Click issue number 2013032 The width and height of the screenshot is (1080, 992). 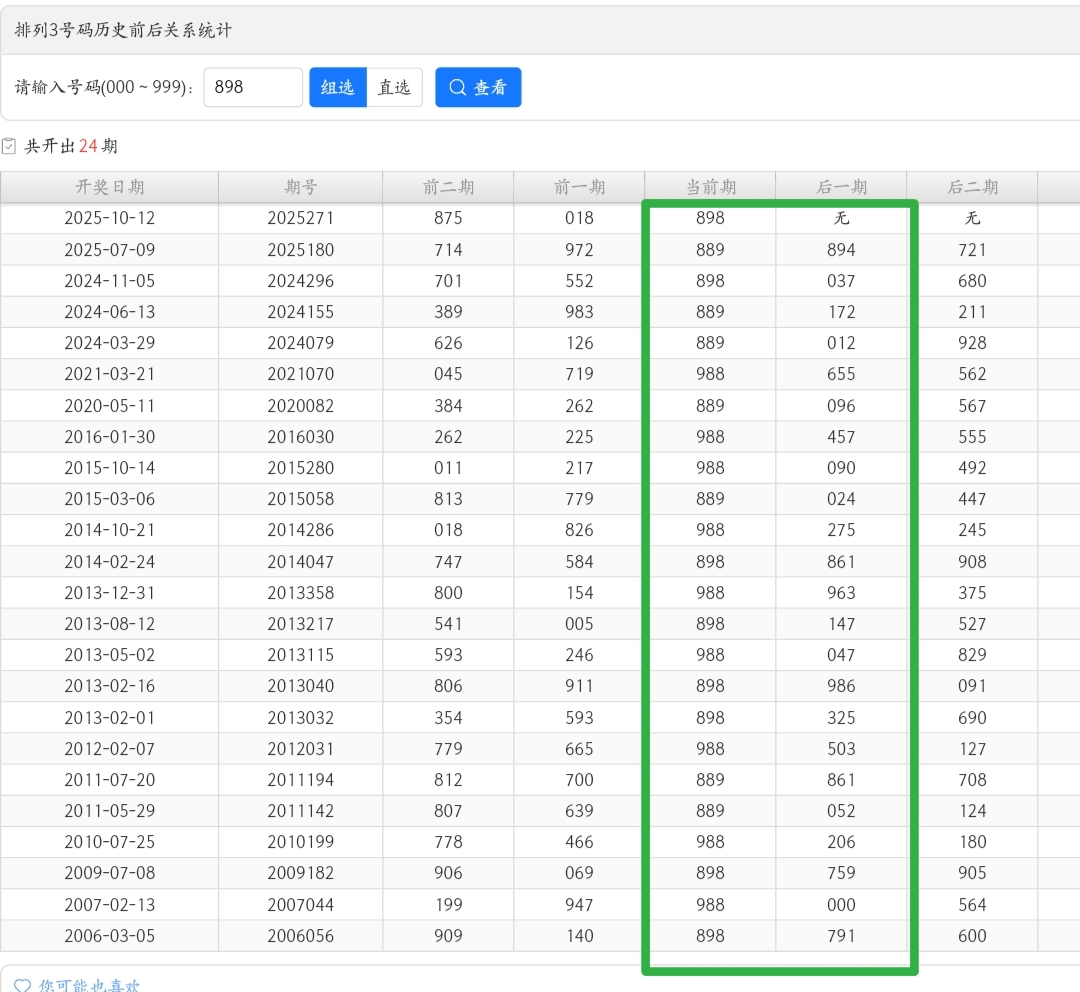coord(300,718)
